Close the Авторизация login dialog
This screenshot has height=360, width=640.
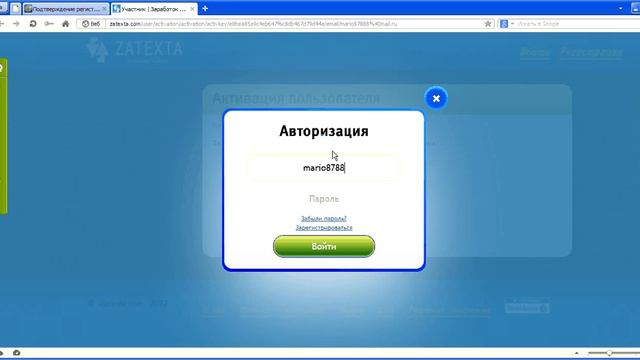click(436, 98)
